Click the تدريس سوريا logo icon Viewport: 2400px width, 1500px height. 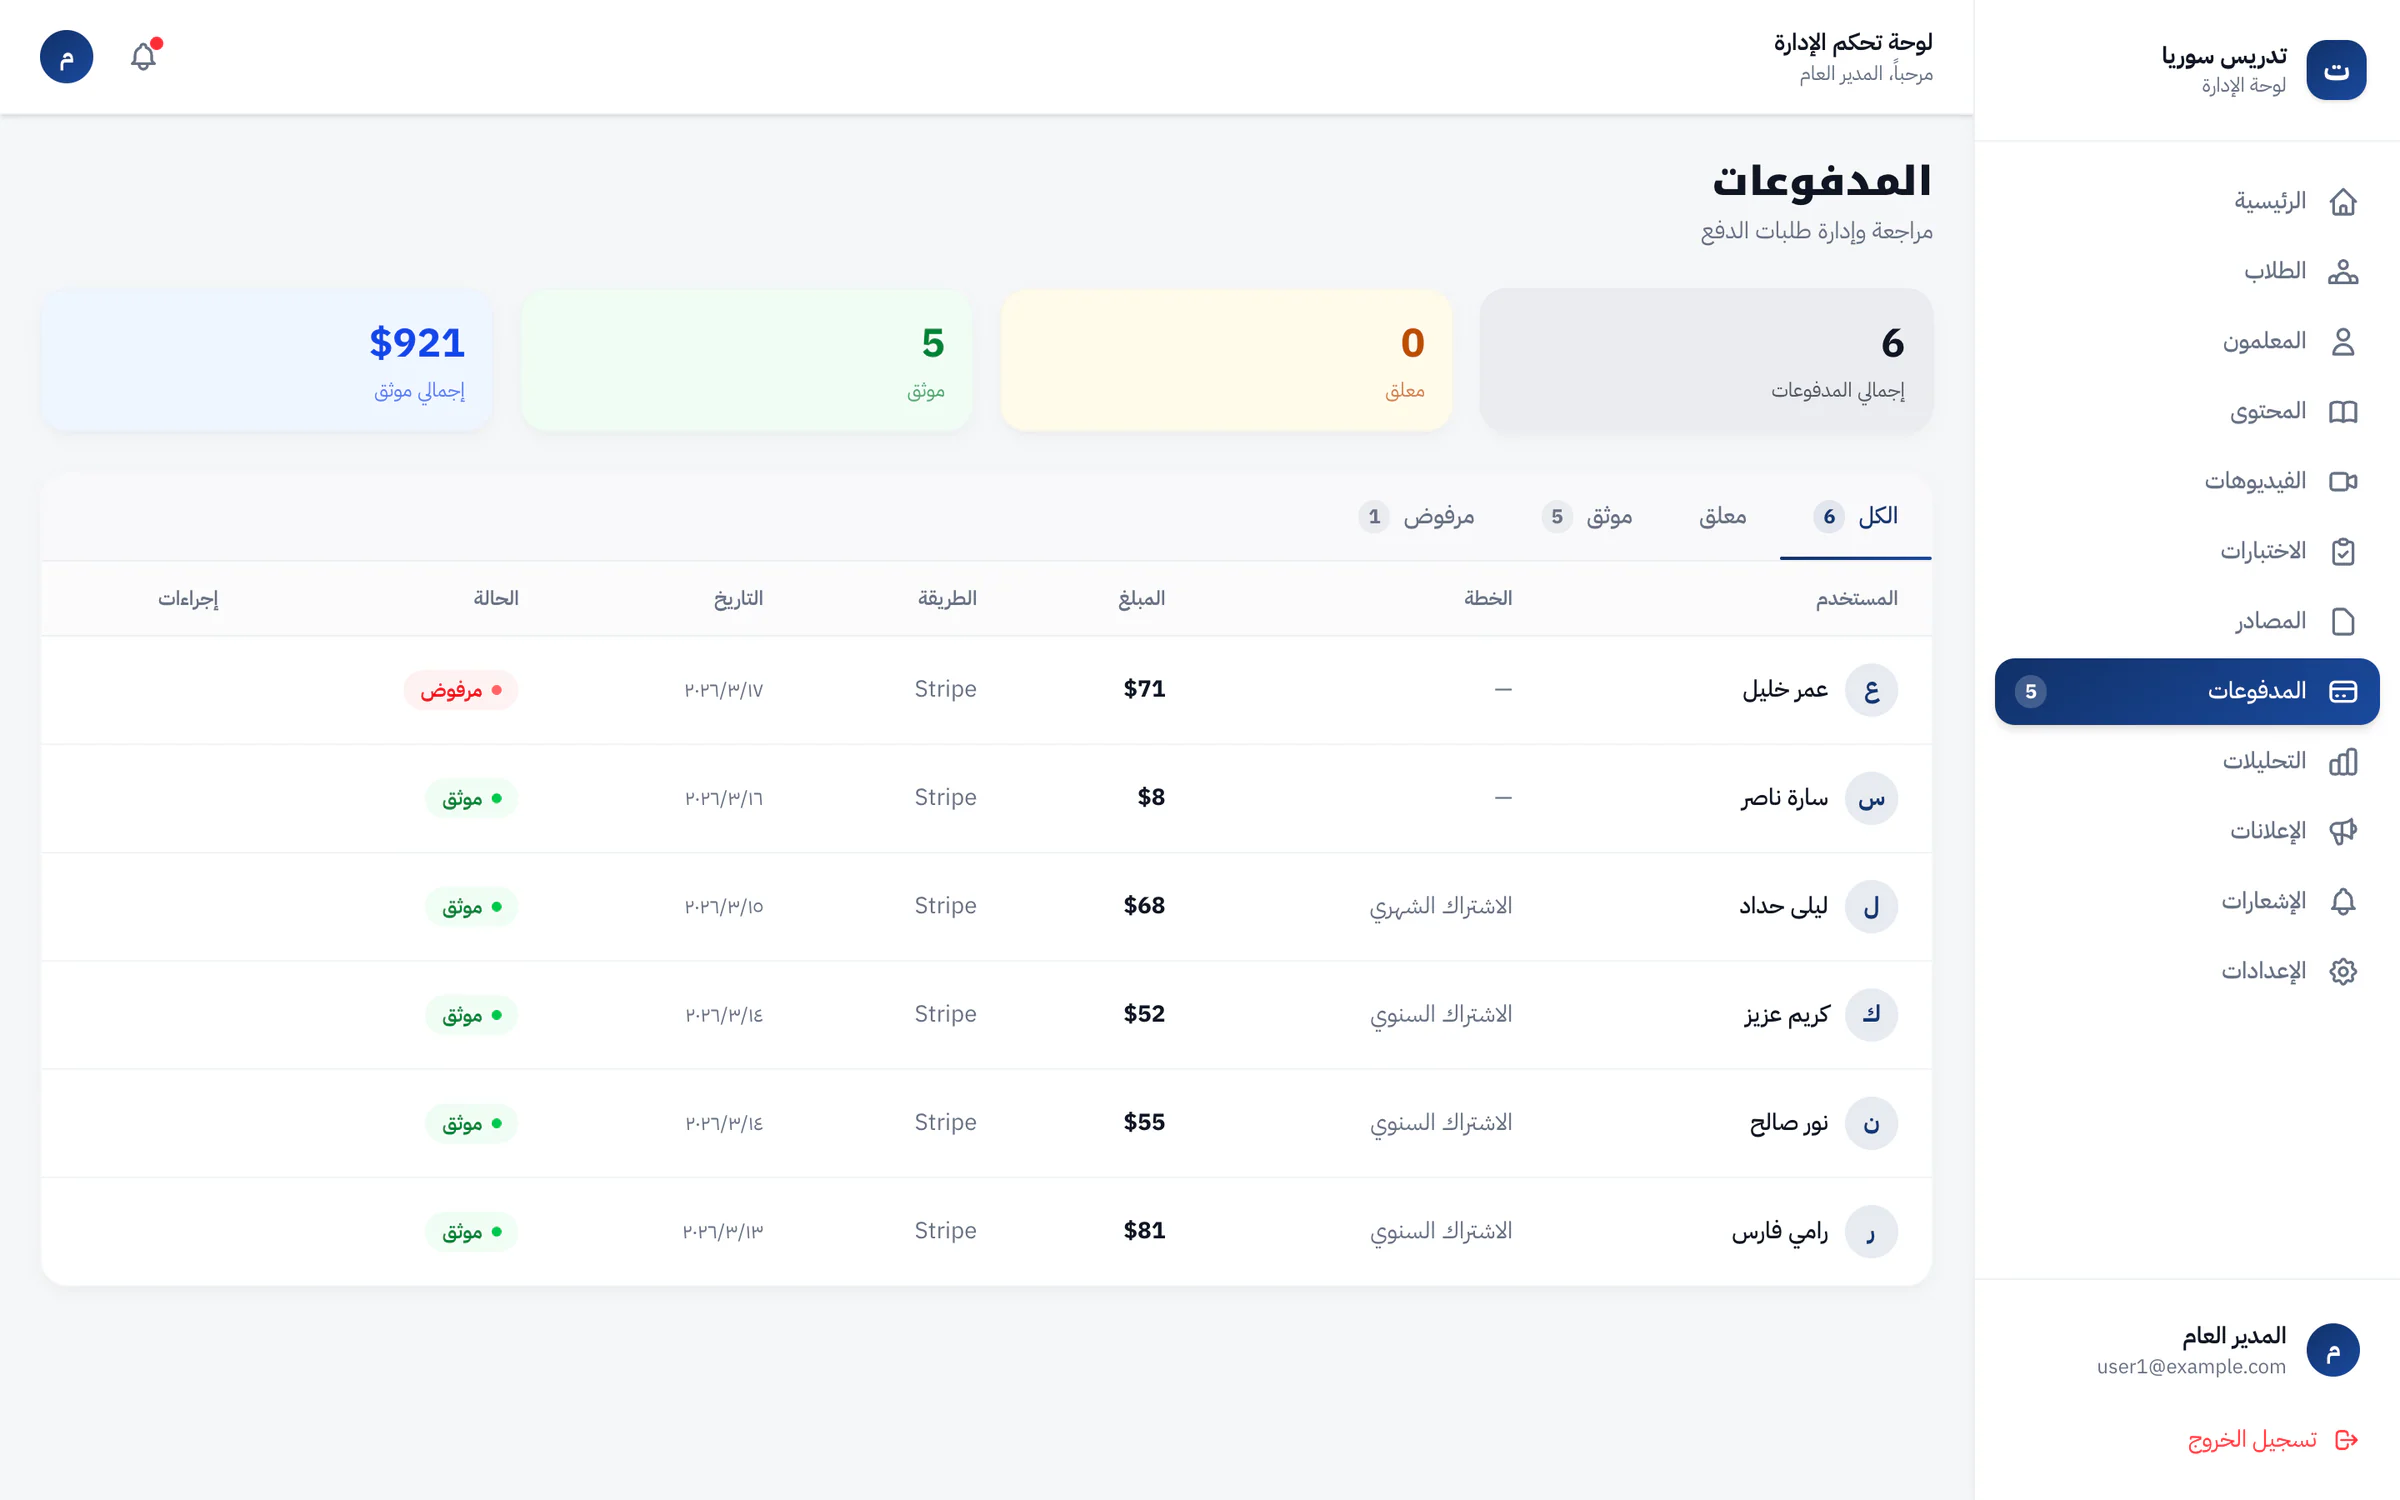tap(2336, 70)
